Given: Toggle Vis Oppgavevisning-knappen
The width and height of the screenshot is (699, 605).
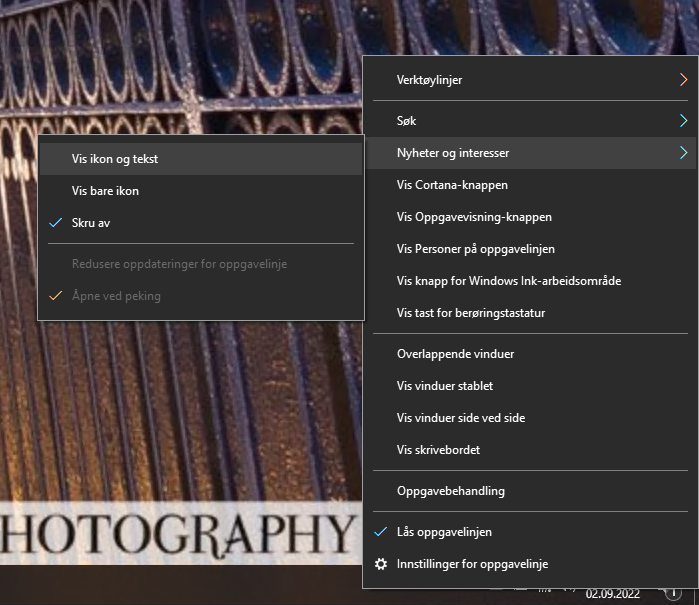Looking at the screenshot, I should 530,217.
